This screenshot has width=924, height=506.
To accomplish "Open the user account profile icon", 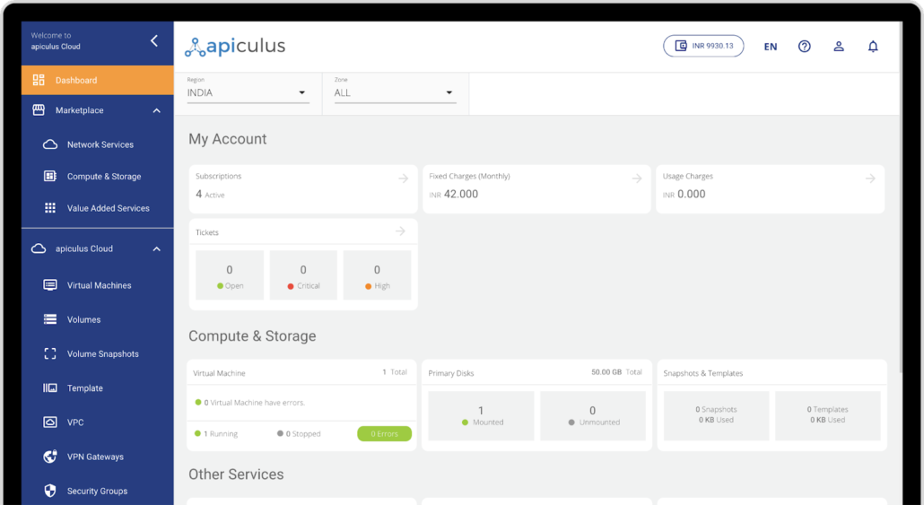I will pyautogui.click(x=839, y=46).
